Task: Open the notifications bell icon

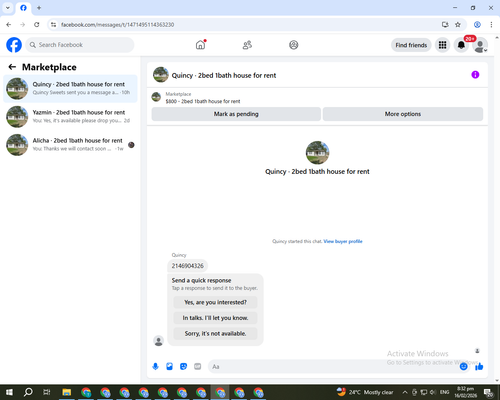Action: click(x=461, y=45)
